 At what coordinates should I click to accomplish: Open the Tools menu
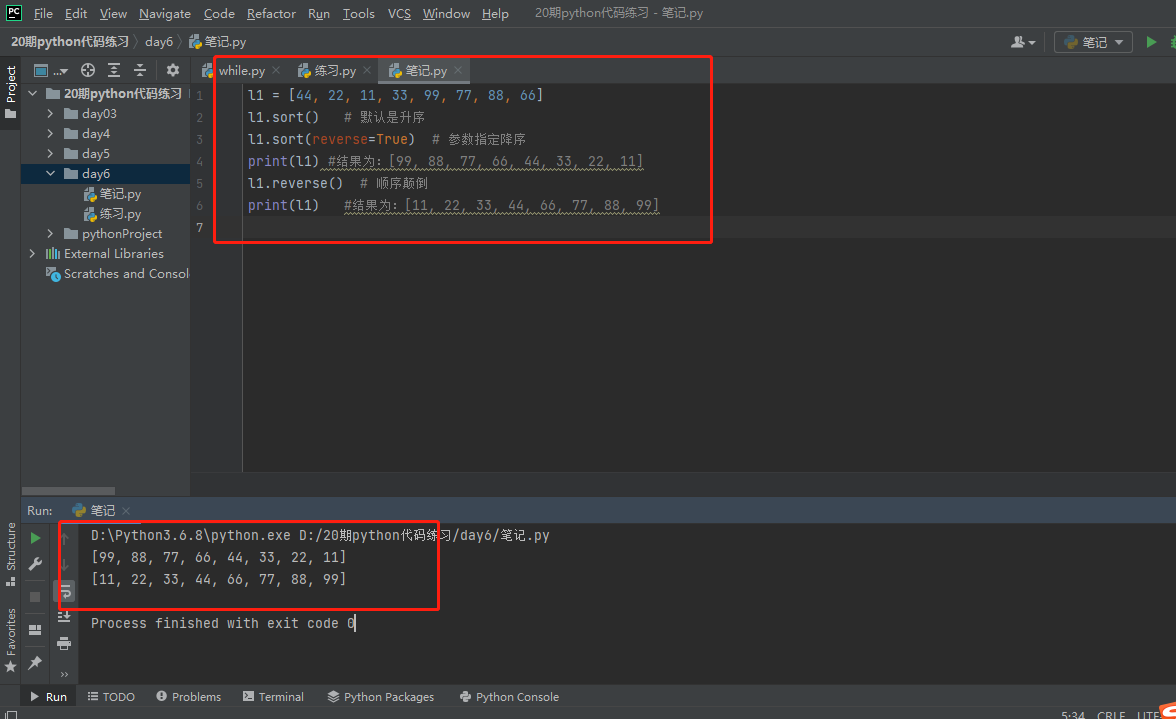pyautogui.click(x=358, y=13)
